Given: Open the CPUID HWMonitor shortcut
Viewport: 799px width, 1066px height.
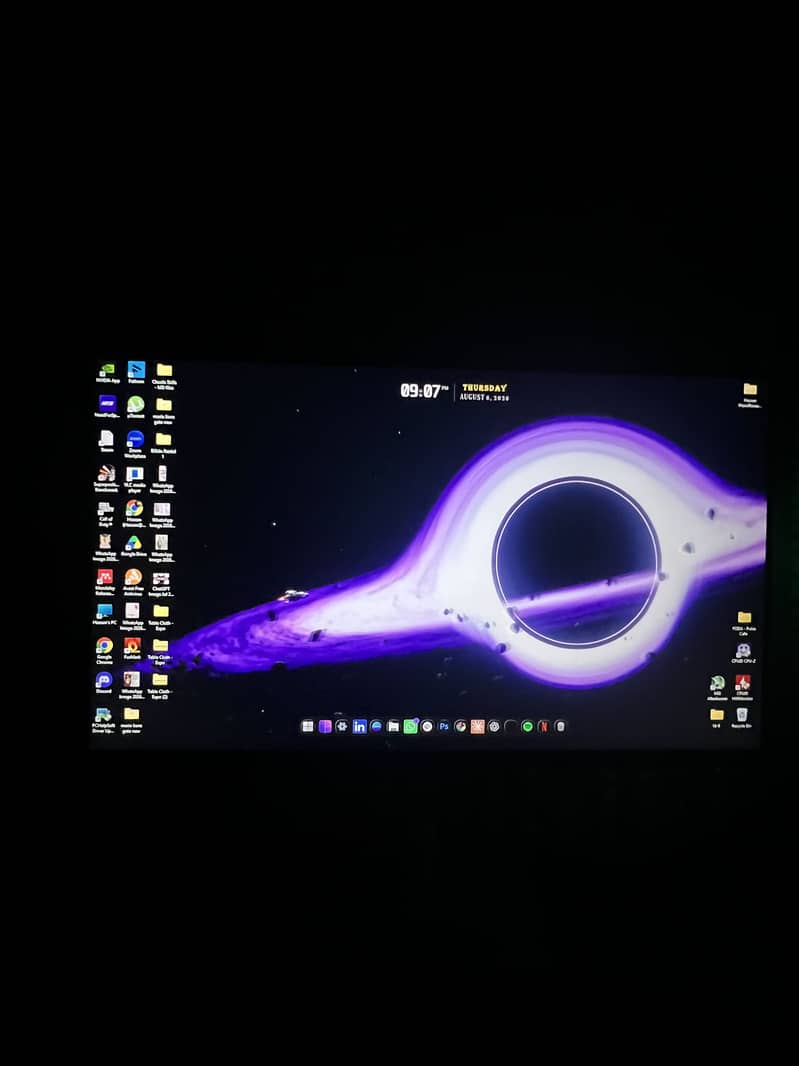Looking at the screenshot, I should [x=743, y=687].
